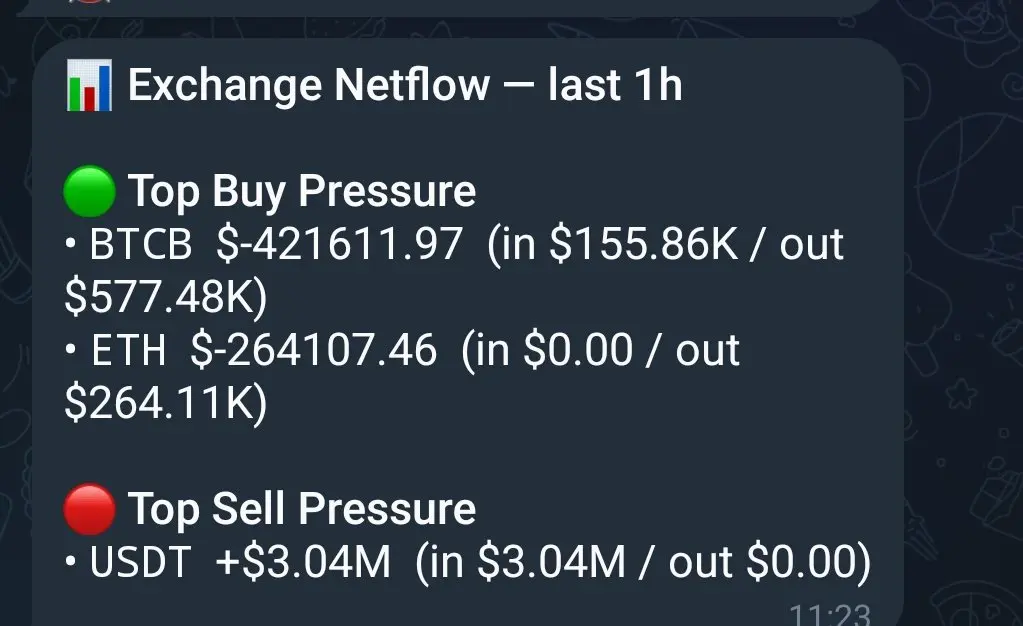Select the "last 1h" timeframe text
Screen dimensions: 1023x626
(615, 86)
